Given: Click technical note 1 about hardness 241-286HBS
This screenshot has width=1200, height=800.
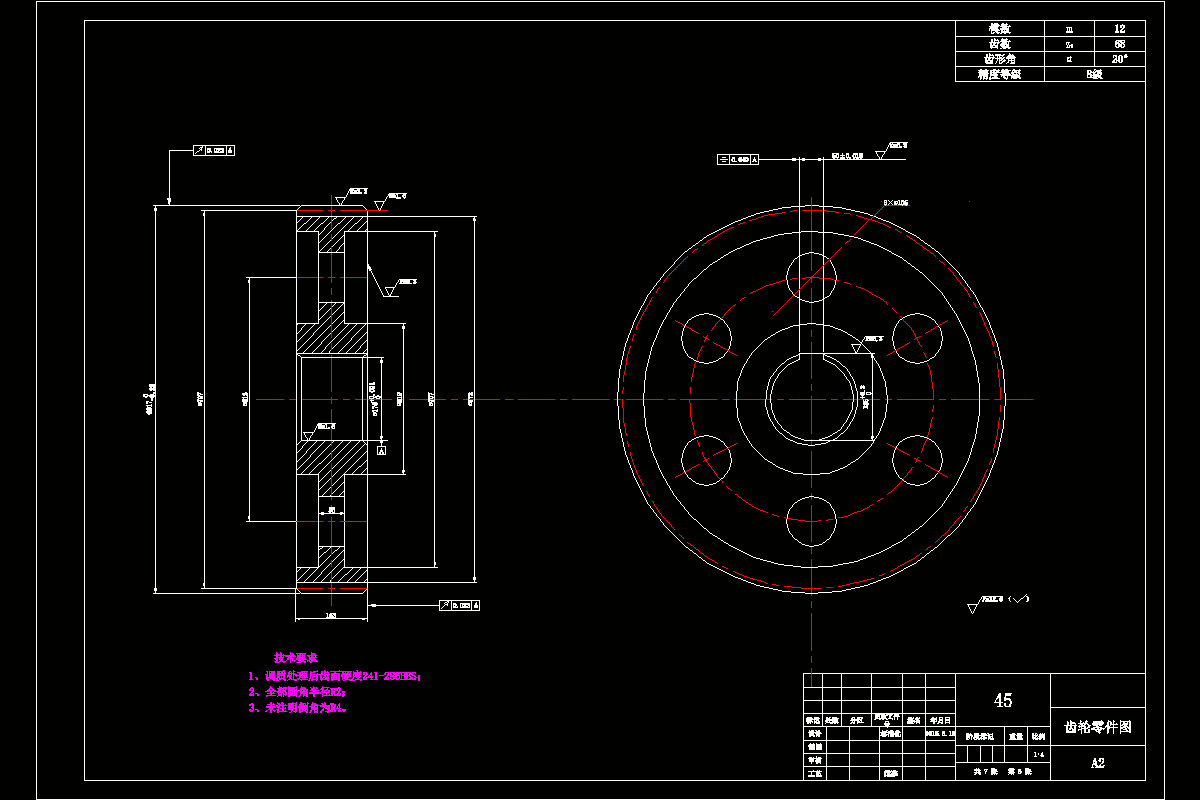Looking at the screenshot, I should [x=335, y=676].
